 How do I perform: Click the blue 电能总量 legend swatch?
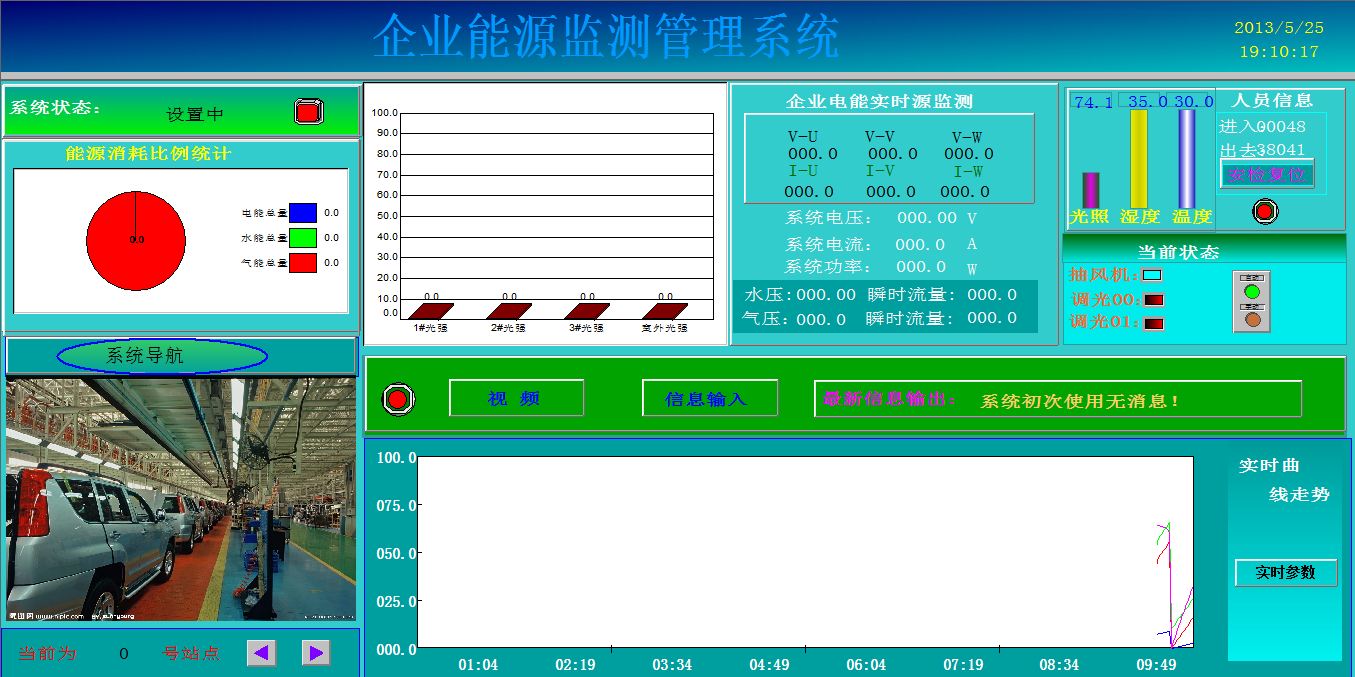[x=303, y=213]
